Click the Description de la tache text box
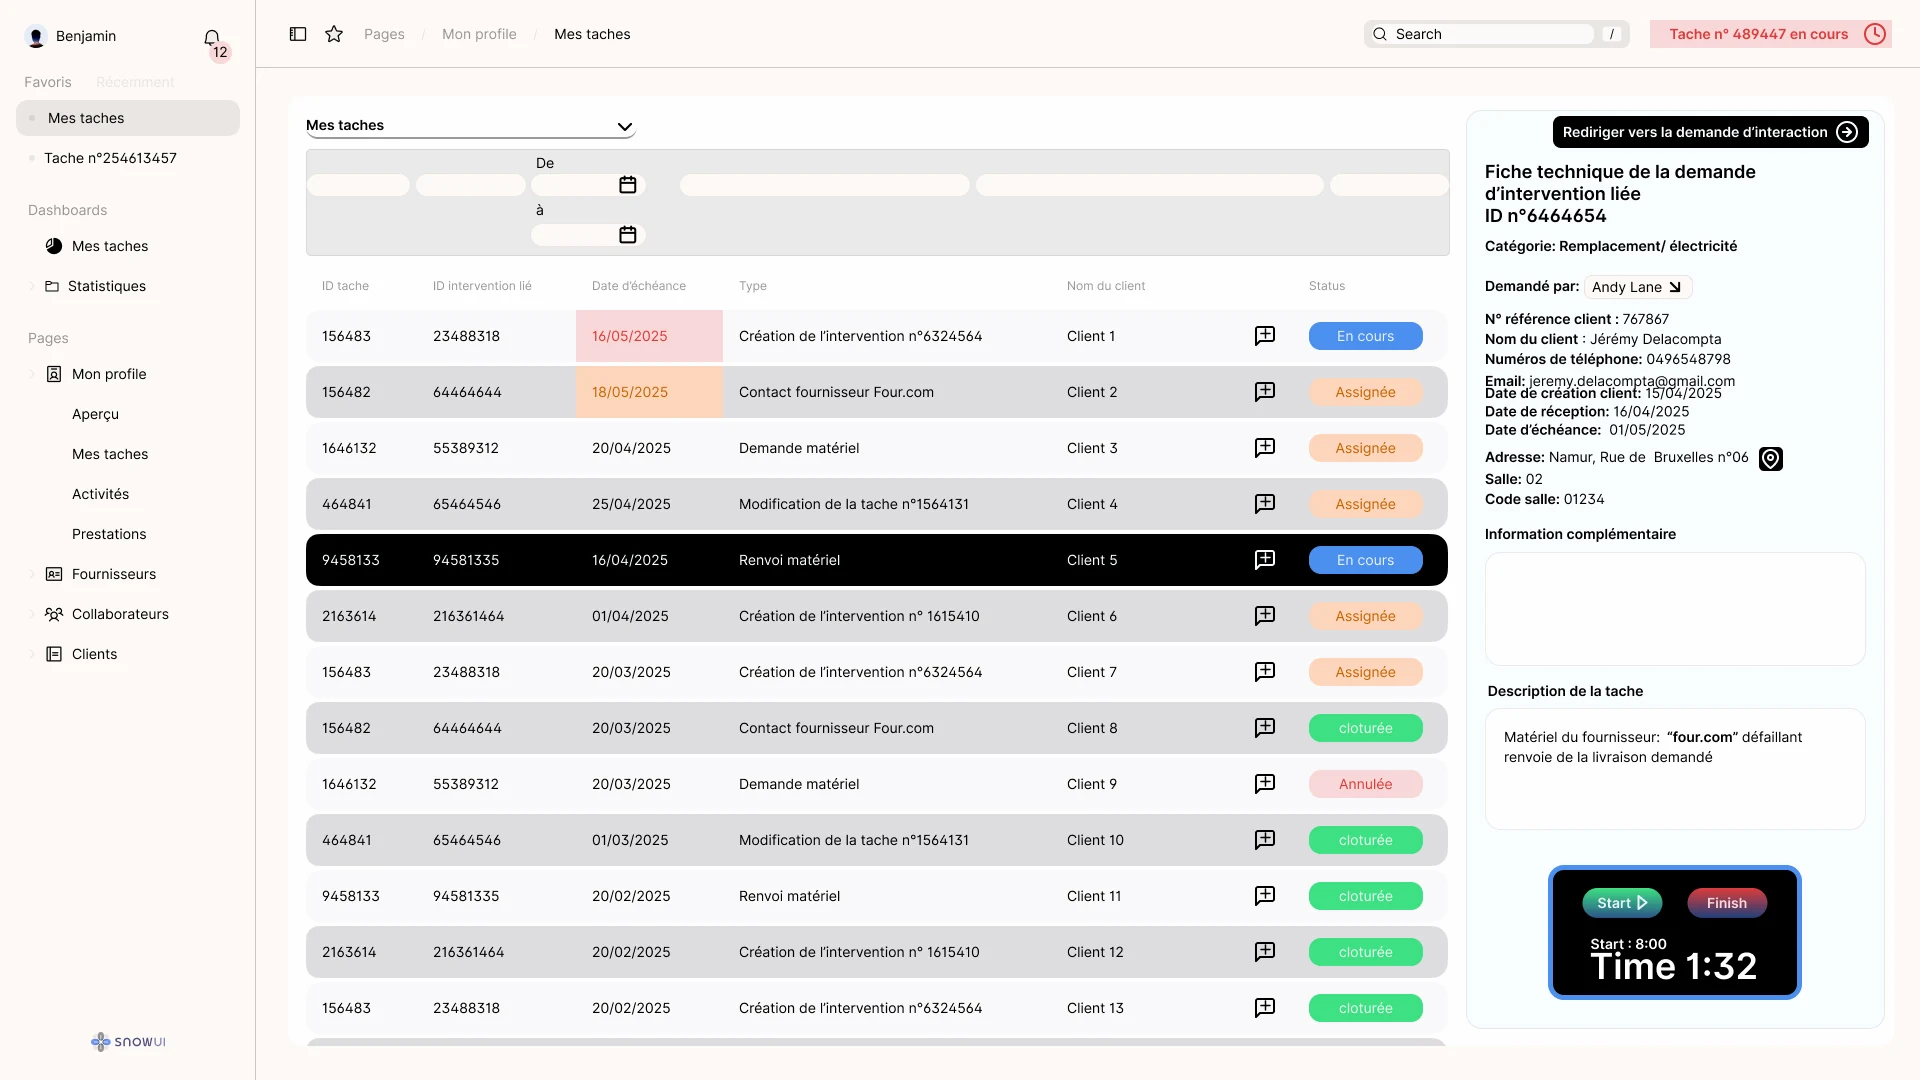Viewport: 1920px width, 1080px height. [1675, 769]
